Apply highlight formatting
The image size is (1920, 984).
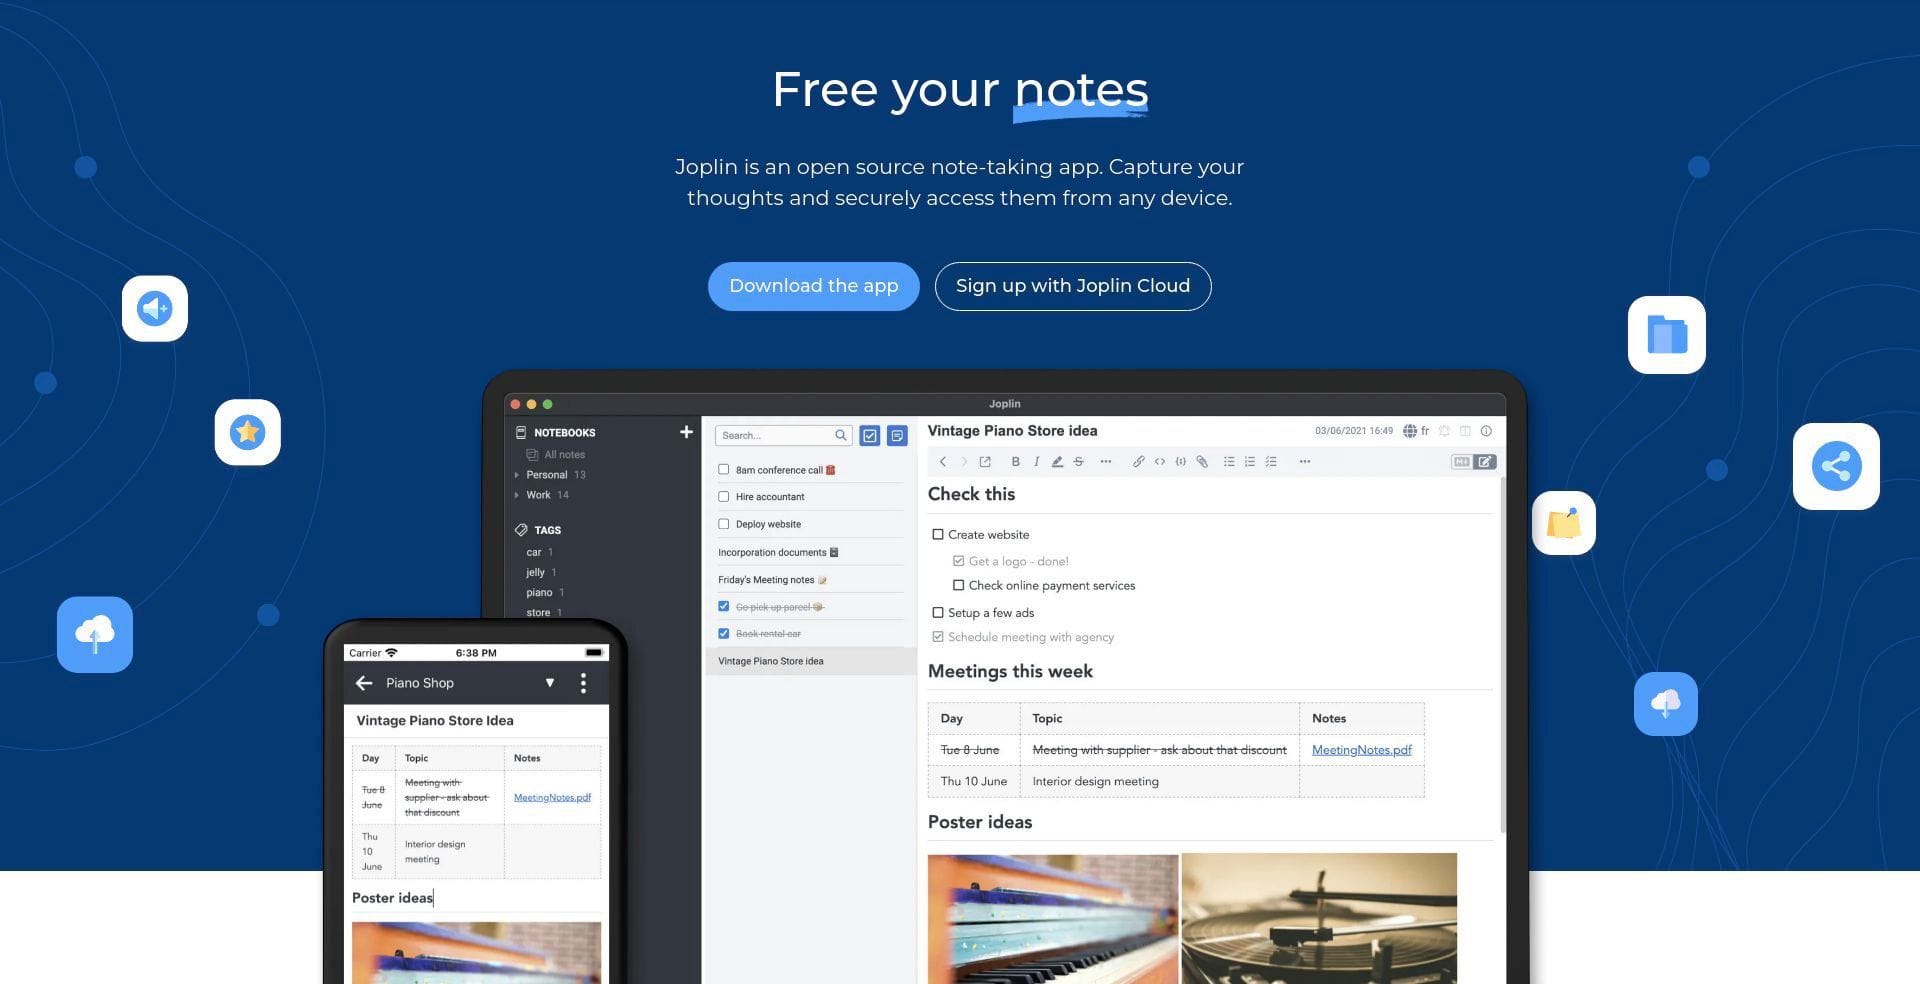[1057, 462]
